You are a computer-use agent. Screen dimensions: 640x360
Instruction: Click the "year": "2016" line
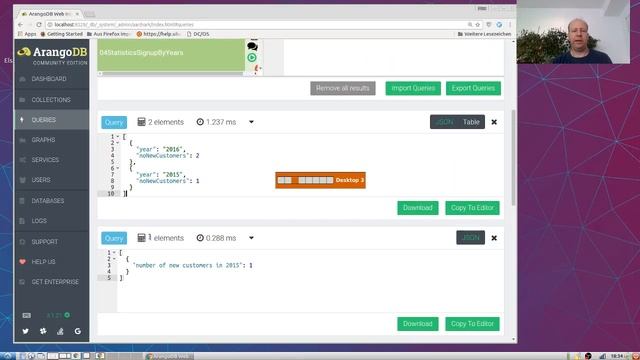tap(161, 149)
